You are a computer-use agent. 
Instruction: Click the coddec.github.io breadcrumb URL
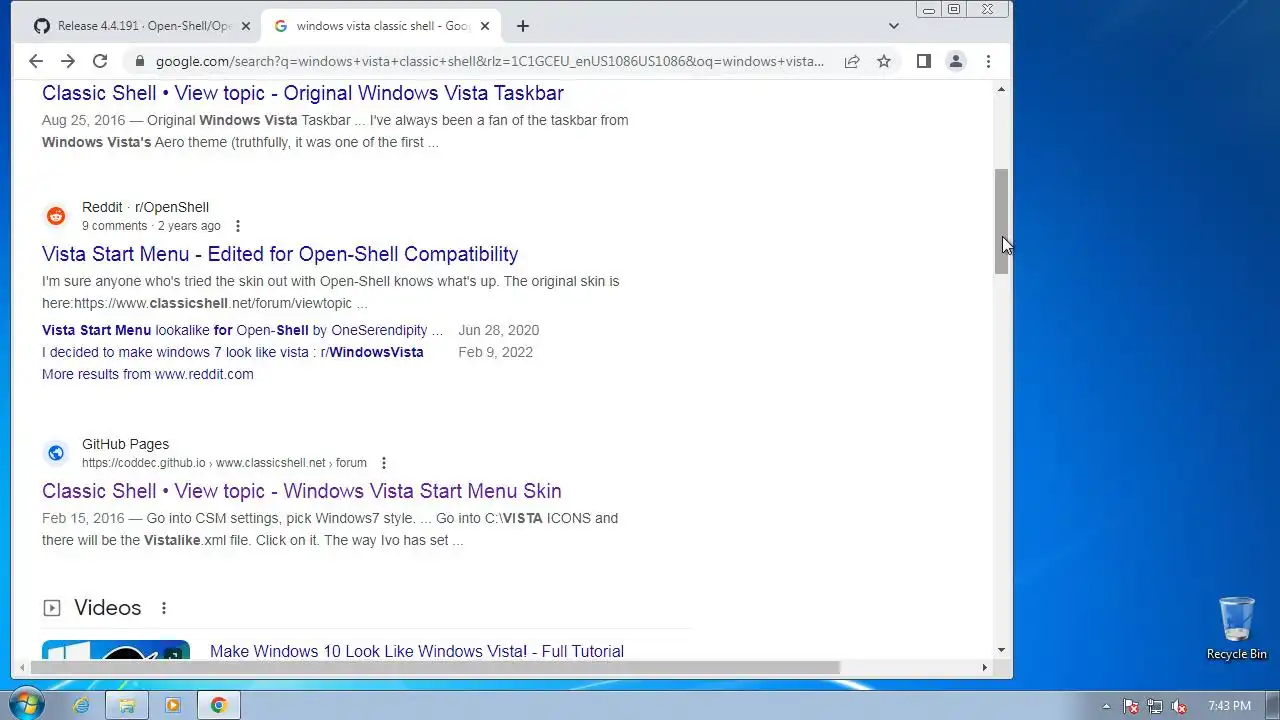click(224, 463)
